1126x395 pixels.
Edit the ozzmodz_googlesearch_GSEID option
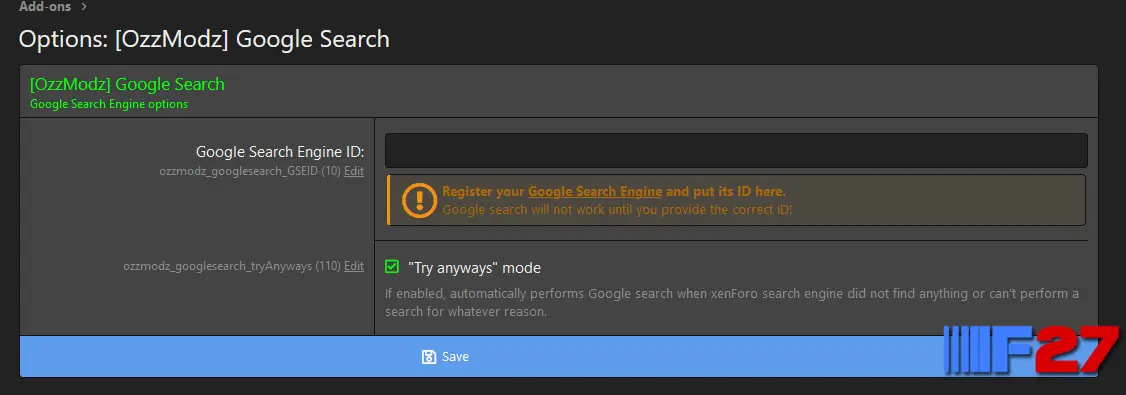pos(354,172)
